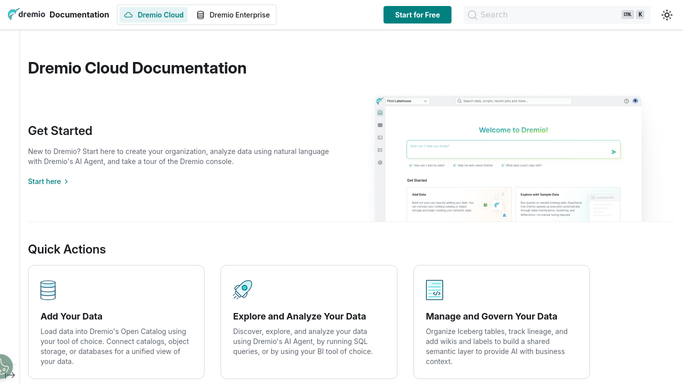Image resolution: width=683 pixels, height=384 pixels.
Task: Open the Dremio console preview image
Action: pos(508,158)
